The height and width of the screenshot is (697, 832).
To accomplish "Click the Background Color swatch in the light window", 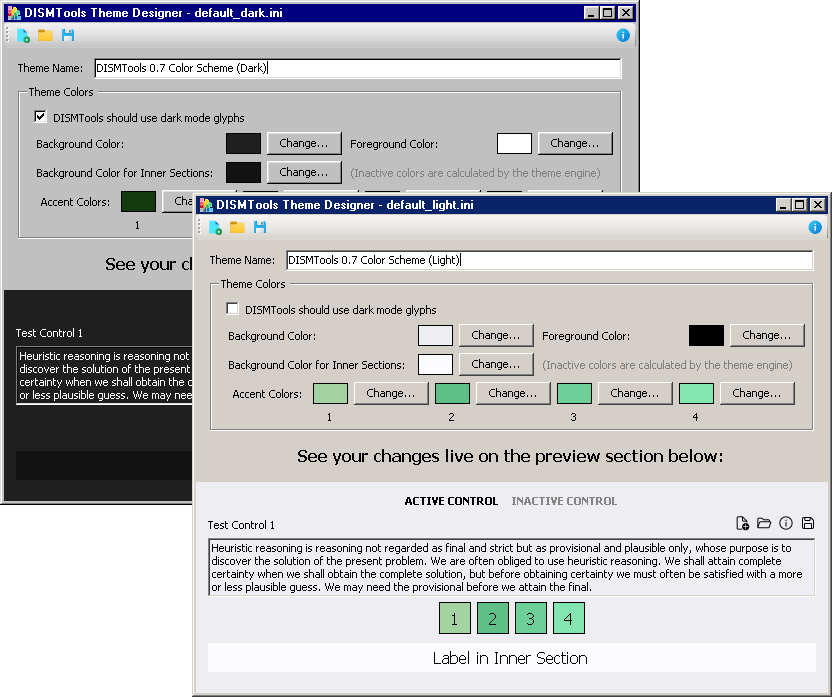I will [436, 336].
